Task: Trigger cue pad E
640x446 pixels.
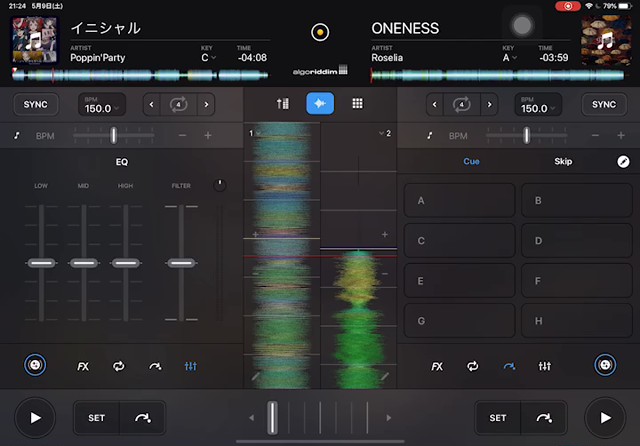Action: pos(460,281)
